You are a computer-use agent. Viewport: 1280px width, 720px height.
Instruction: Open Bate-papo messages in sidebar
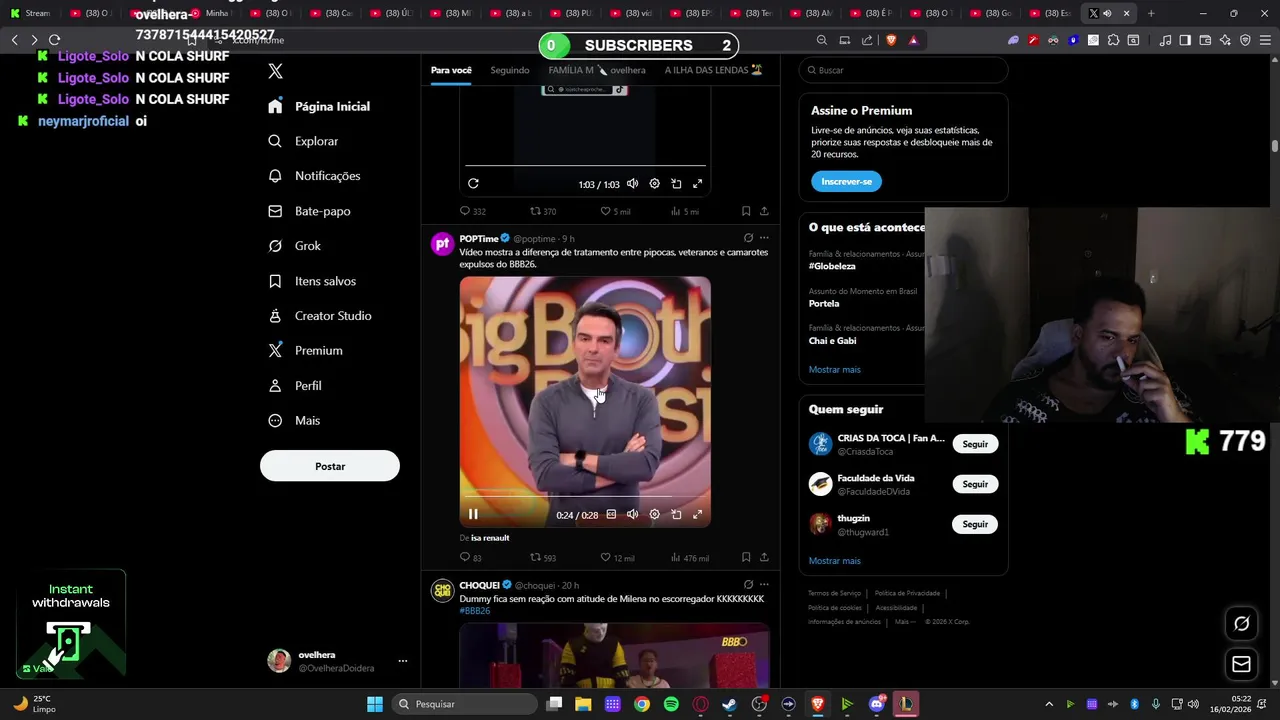[x=309, y=211]
